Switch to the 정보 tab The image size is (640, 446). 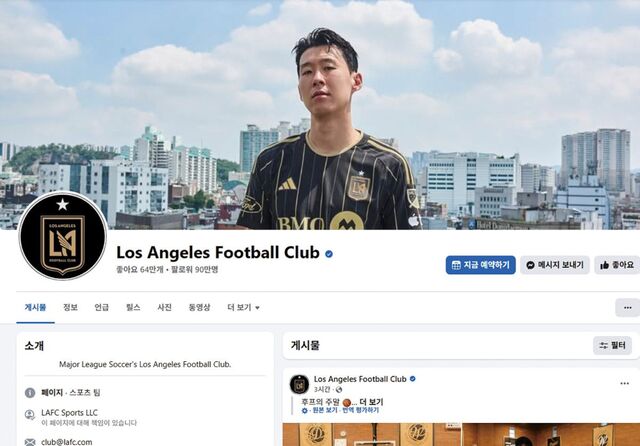tap(70, 308)
